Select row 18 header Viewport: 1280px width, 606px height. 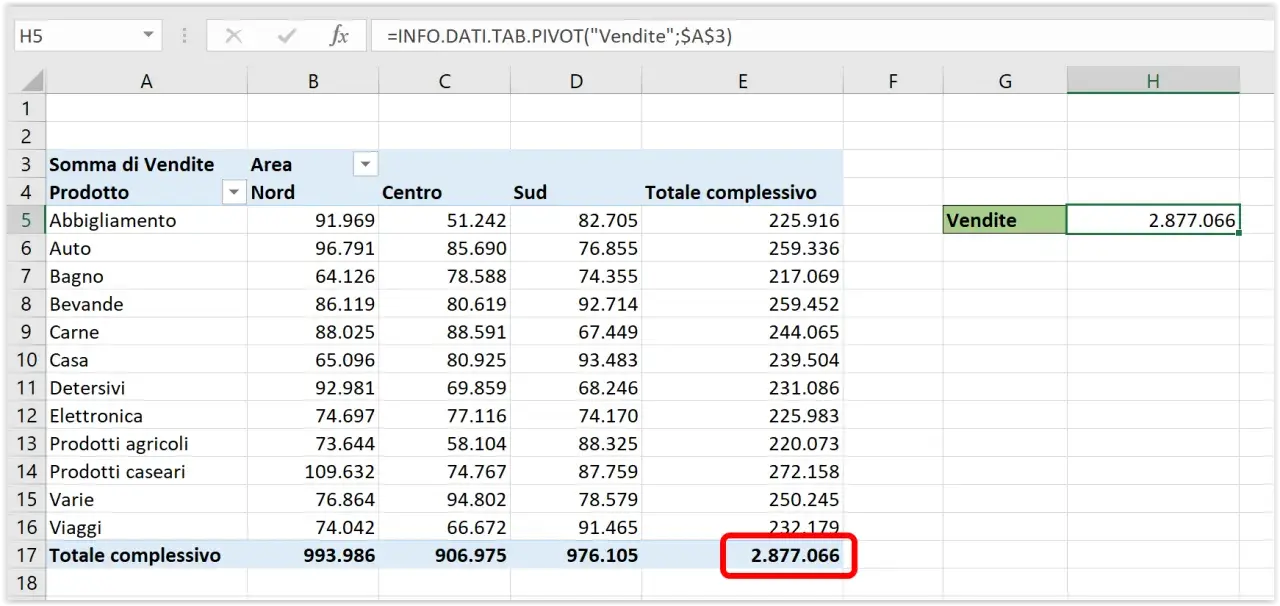[x=27, y=583]
